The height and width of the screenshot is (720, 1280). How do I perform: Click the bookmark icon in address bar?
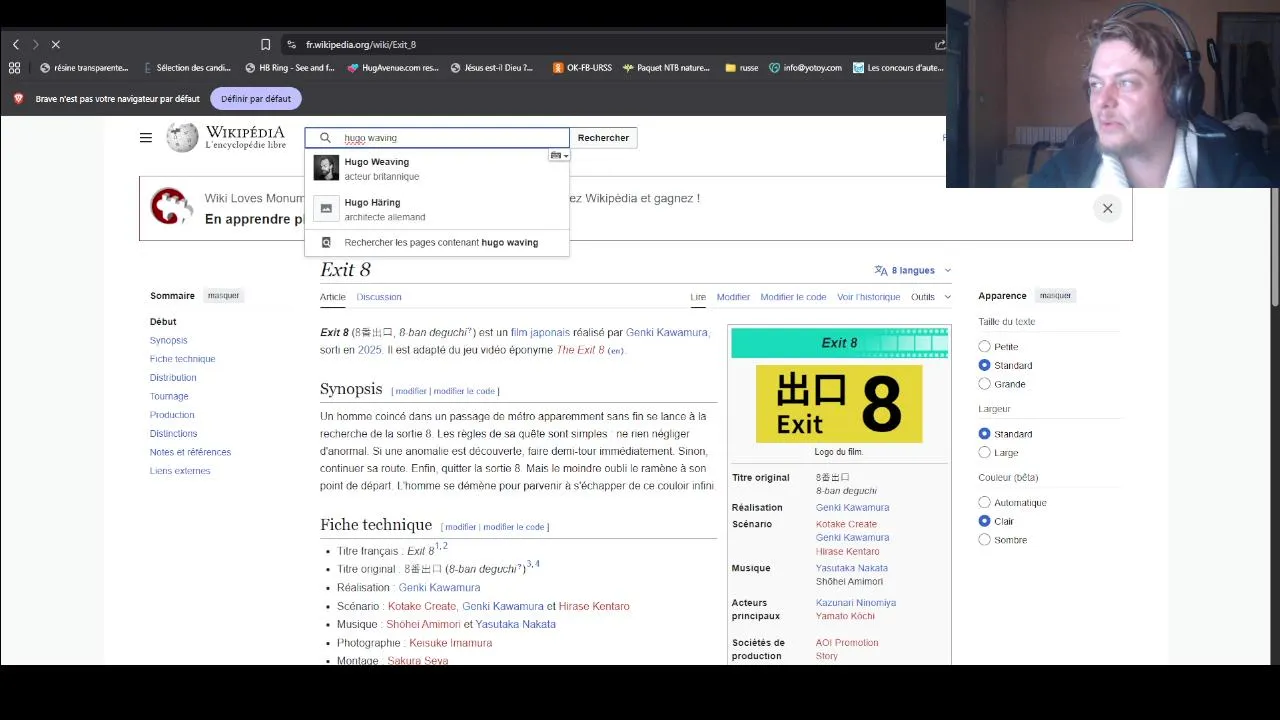tap(265, 45)
